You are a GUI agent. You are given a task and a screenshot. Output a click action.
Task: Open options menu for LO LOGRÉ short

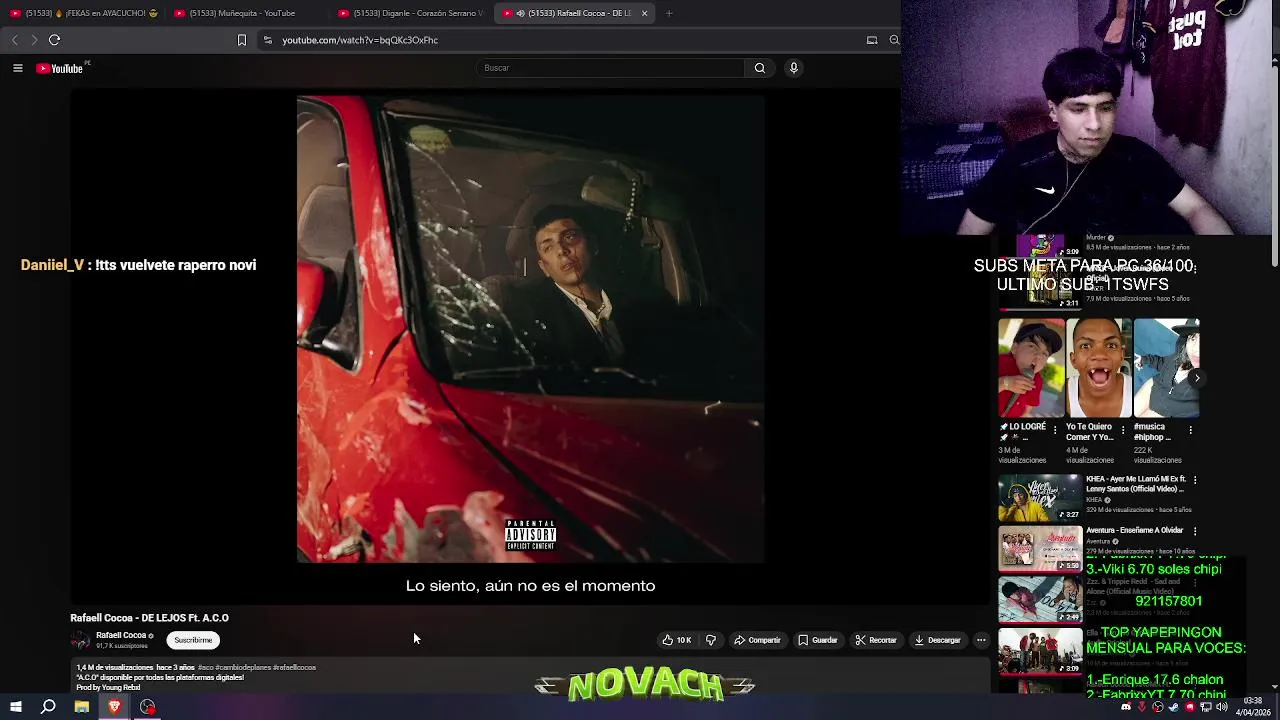pos(1055,430)
